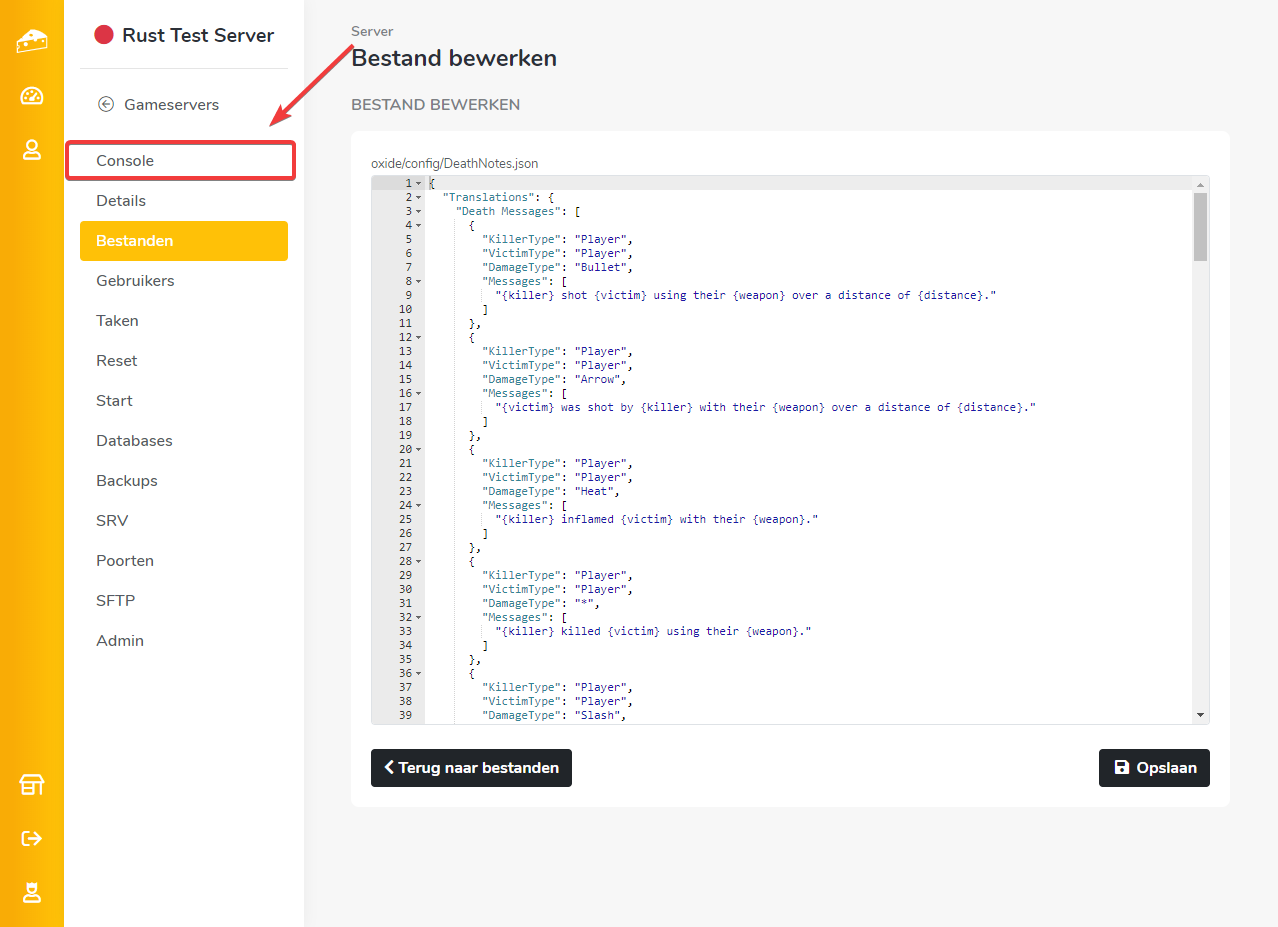
Task: Click the editor vertical scrollbar thumb
Action: point(1200,227)
